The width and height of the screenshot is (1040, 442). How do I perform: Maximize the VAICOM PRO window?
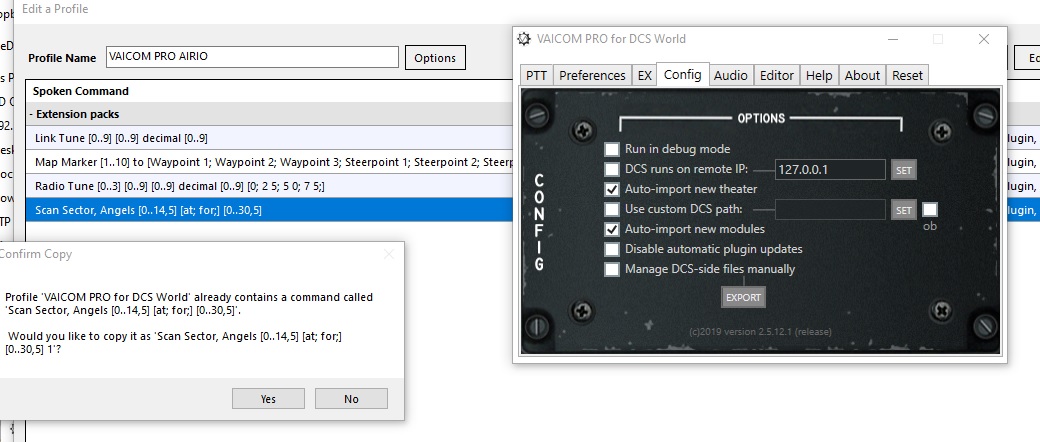pyautogui.click(x=937, y=39)
